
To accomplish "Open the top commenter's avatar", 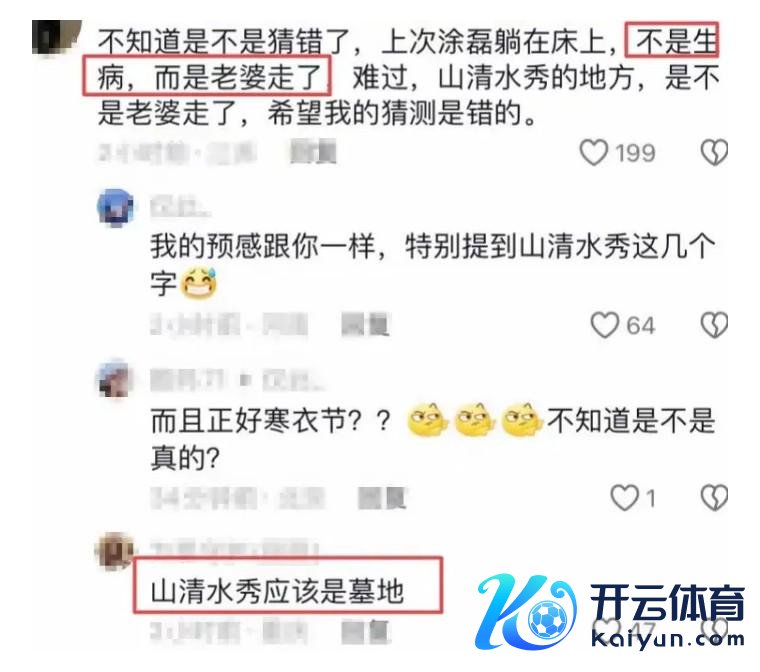I will click(56, 38).
